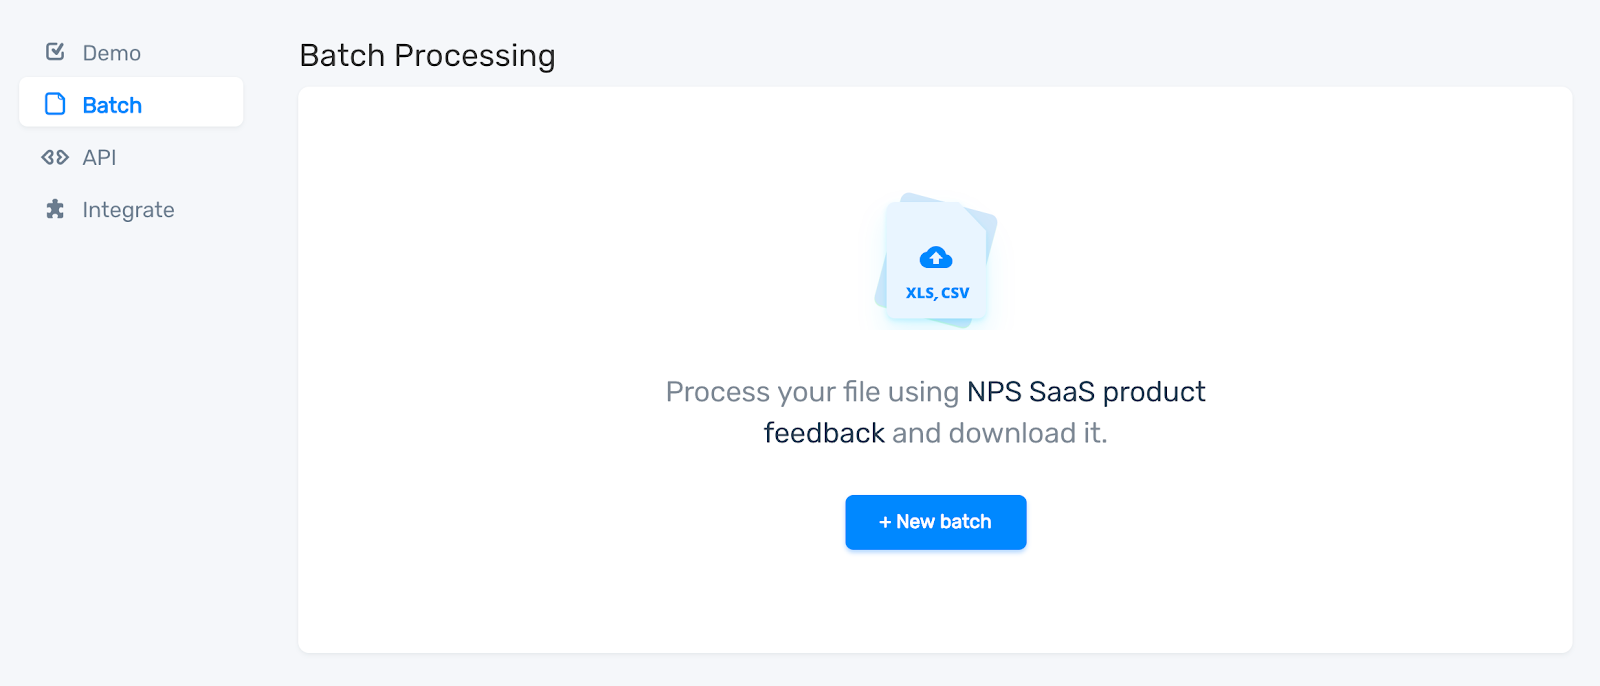This screenshot has width=1600, height=686.
Task: Open the Demo sidebar item
Action: (x=111, y=53)
